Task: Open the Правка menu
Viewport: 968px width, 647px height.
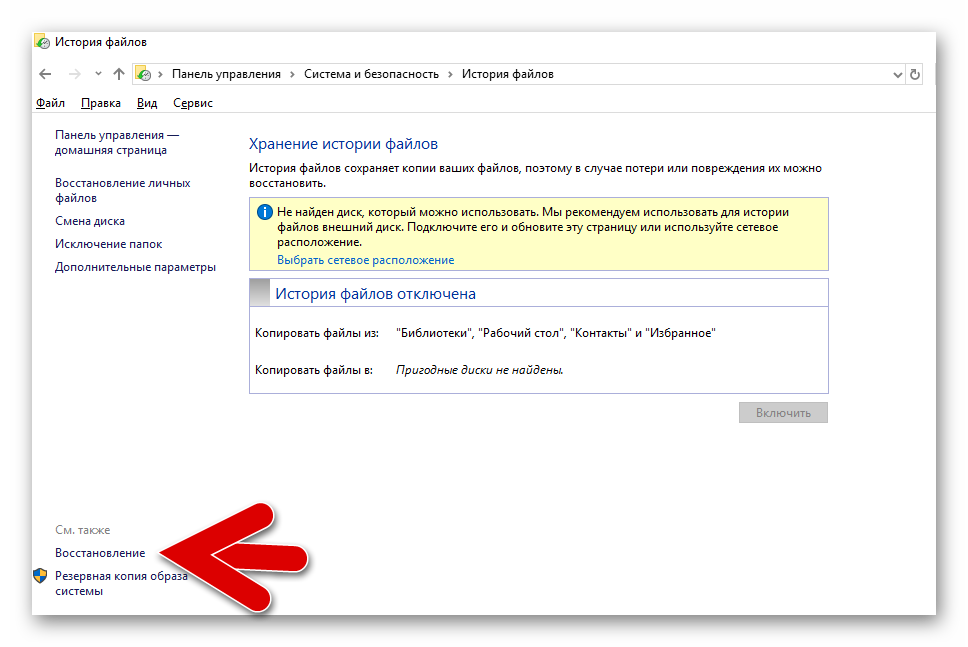Action: coord(101,103)
